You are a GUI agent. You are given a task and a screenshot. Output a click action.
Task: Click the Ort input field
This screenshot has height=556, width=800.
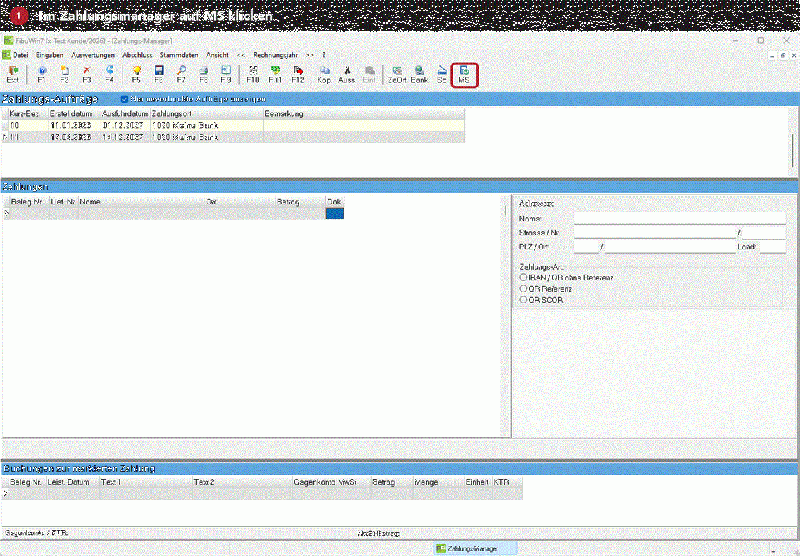click(x=670, y=247)
